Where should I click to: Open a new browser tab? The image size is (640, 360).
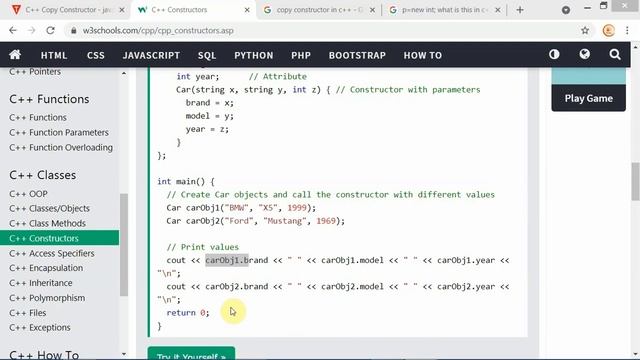(x=520, y=10)
